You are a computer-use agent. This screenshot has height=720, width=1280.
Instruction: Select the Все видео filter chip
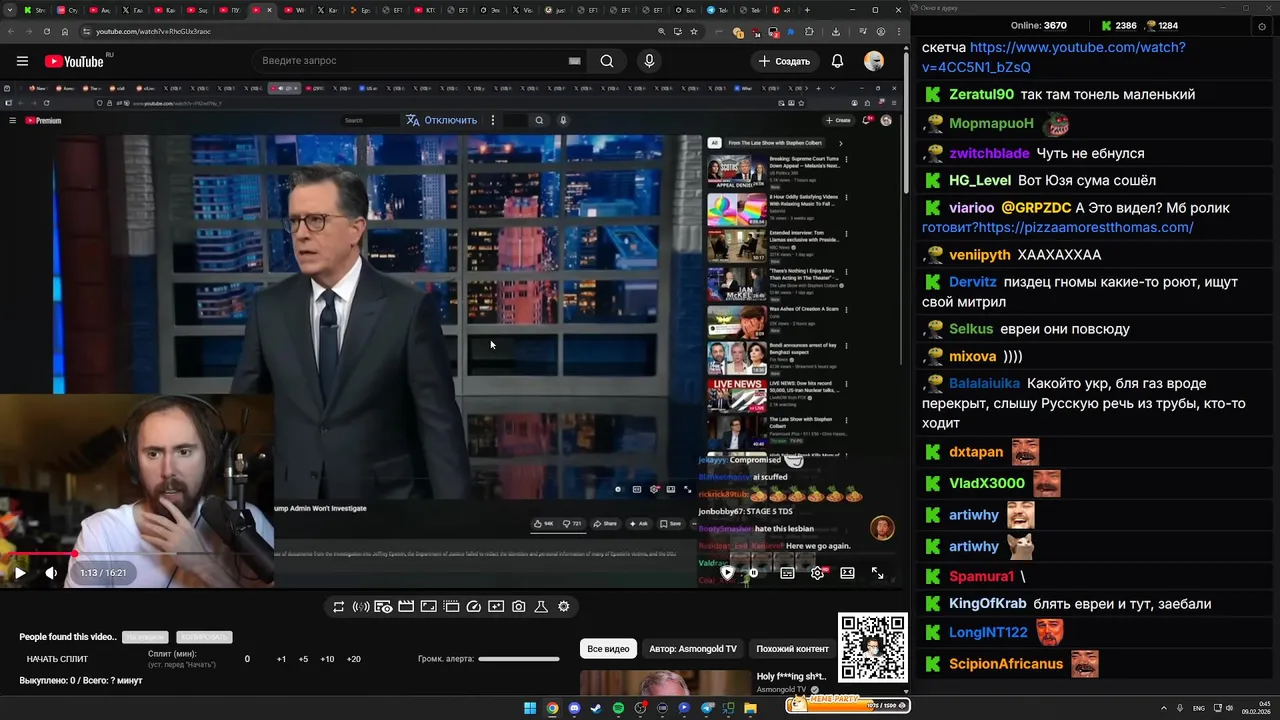pyautogui.click(x=608, y=649)
